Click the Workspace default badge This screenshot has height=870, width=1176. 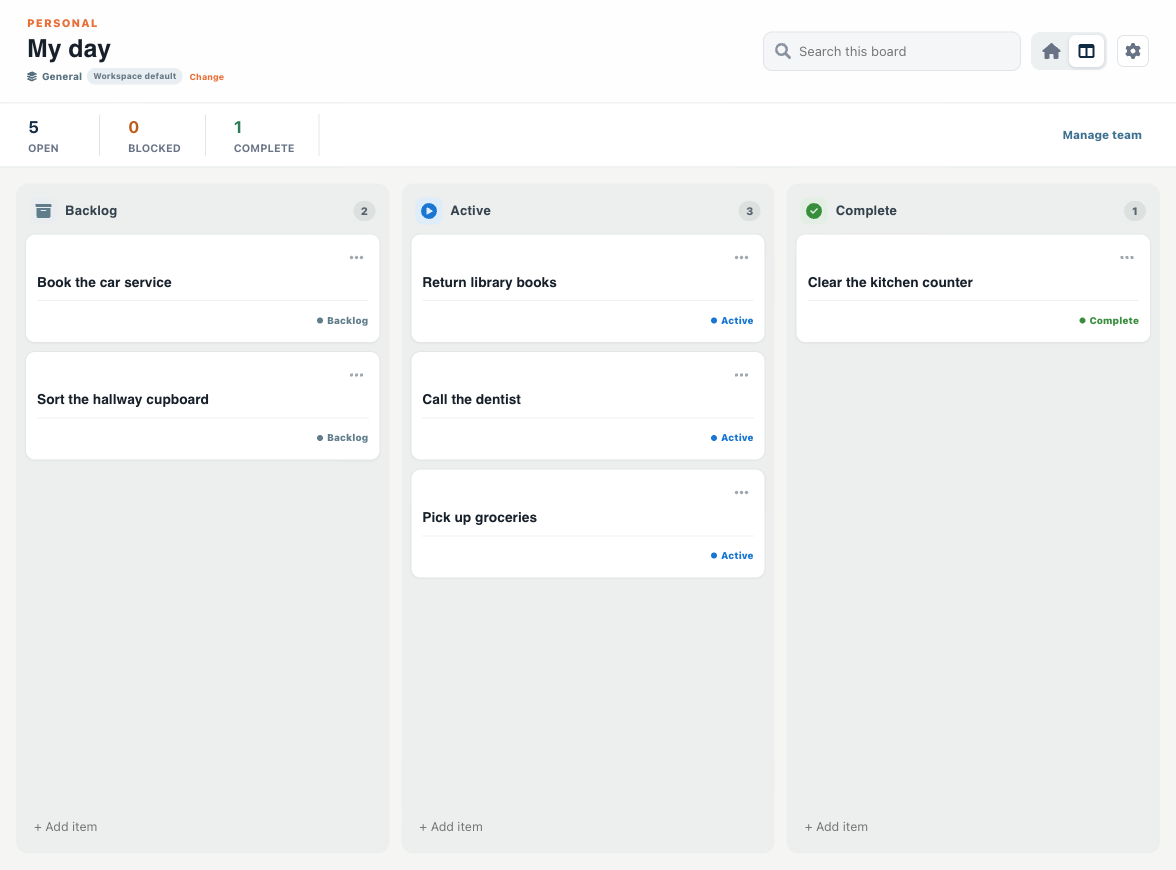[134, 76]
